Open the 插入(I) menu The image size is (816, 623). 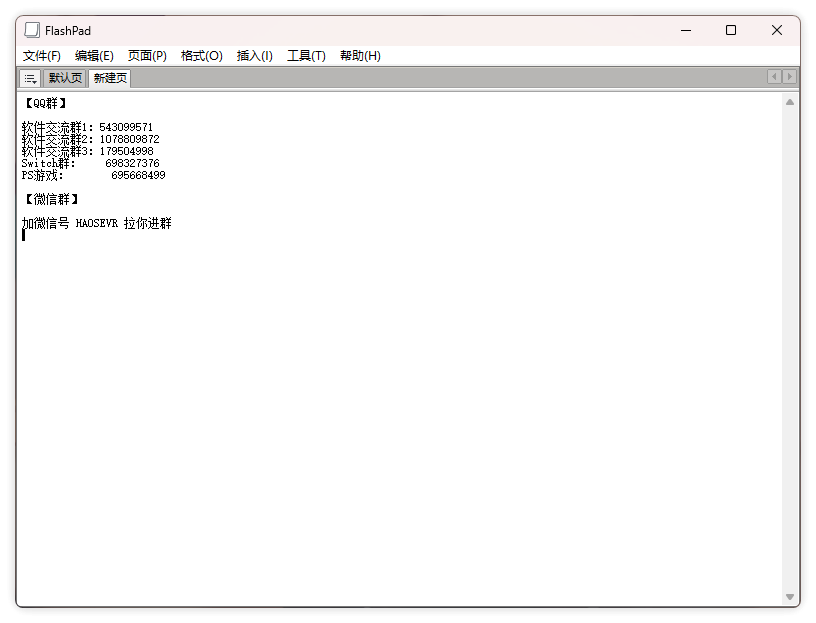pyautogui.click(x=254, y=56)
